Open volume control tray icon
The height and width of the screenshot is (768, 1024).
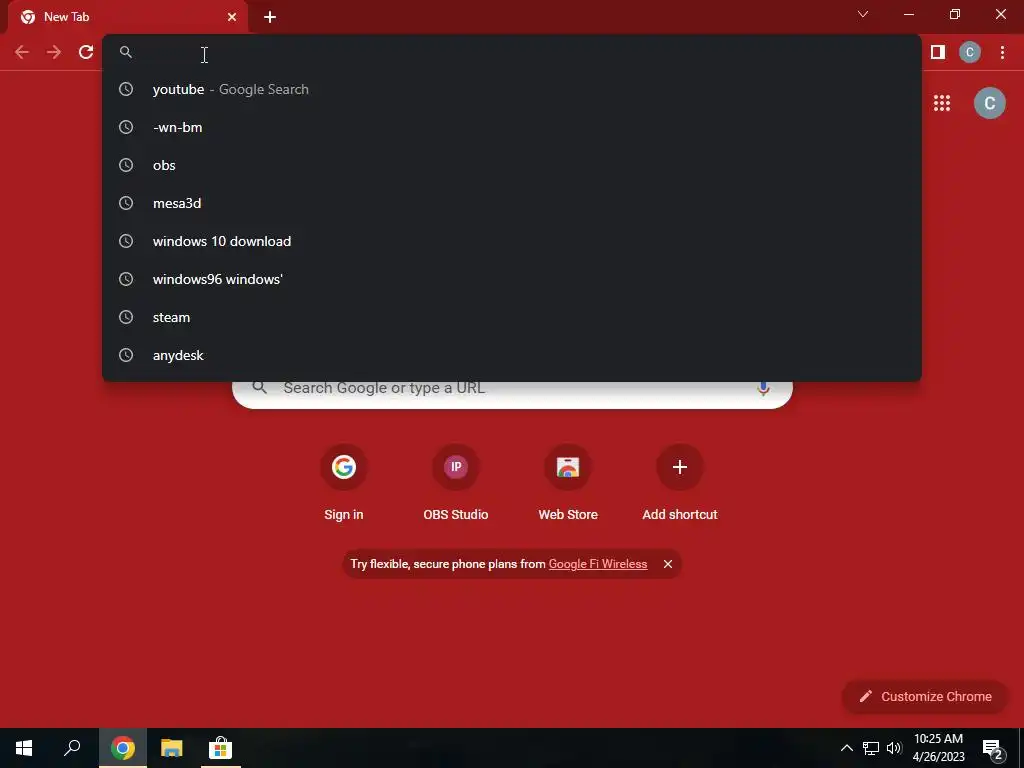[x=894, y=748]
